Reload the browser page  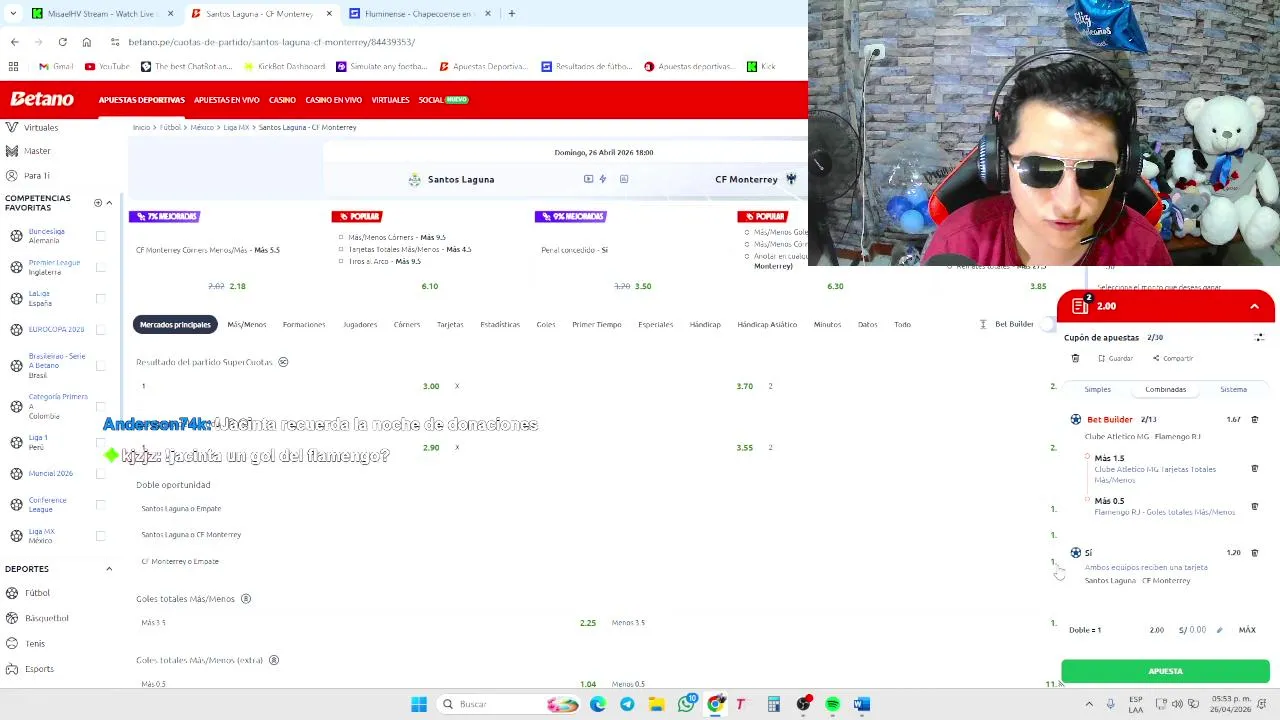pos(62,42)
